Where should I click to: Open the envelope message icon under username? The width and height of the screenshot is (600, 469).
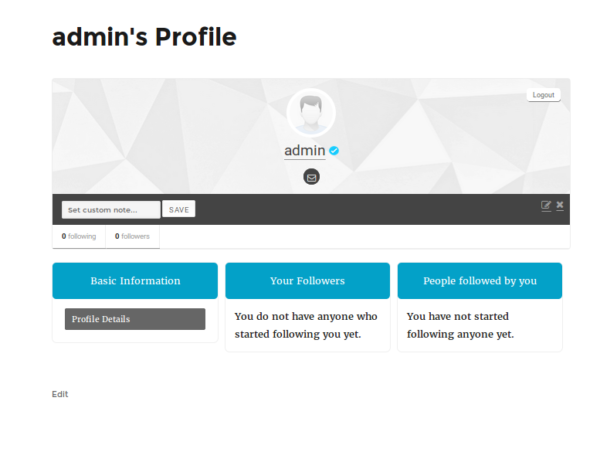[x=311, y=178]
